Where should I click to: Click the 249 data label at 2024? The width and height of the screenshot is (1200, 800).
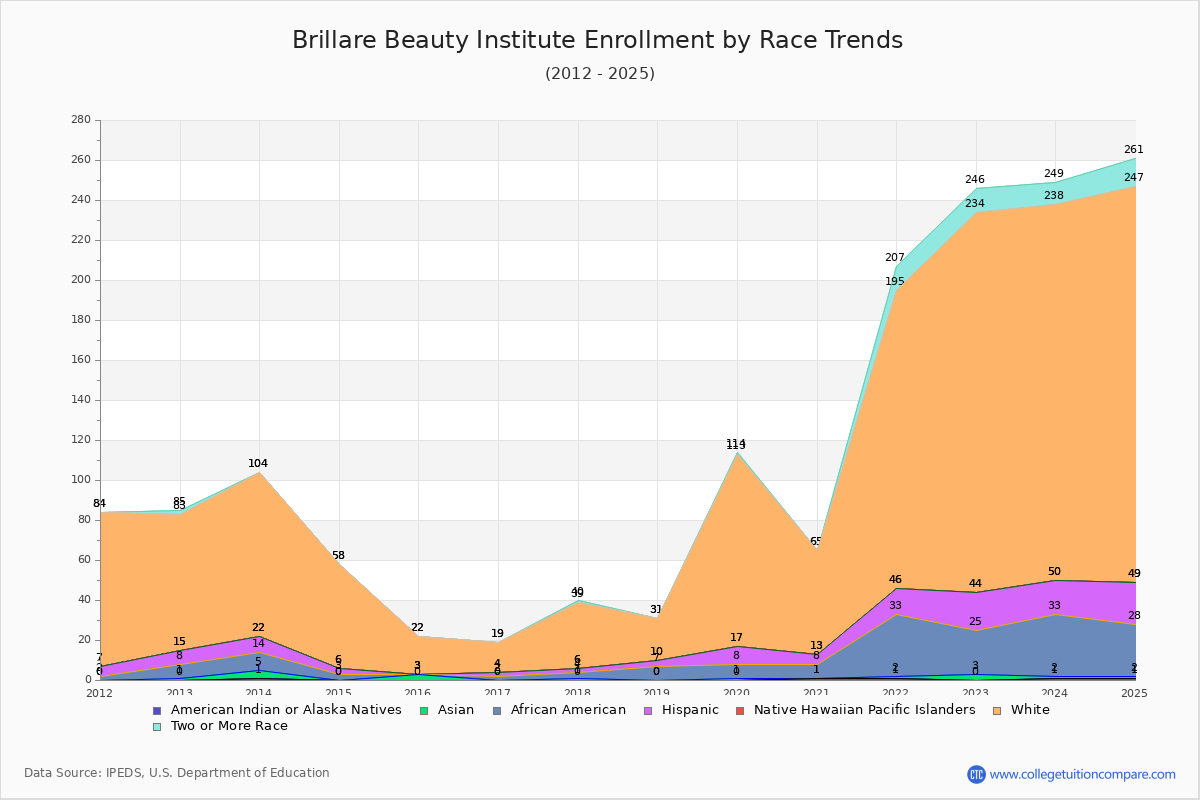click(x=1054, y=174)
